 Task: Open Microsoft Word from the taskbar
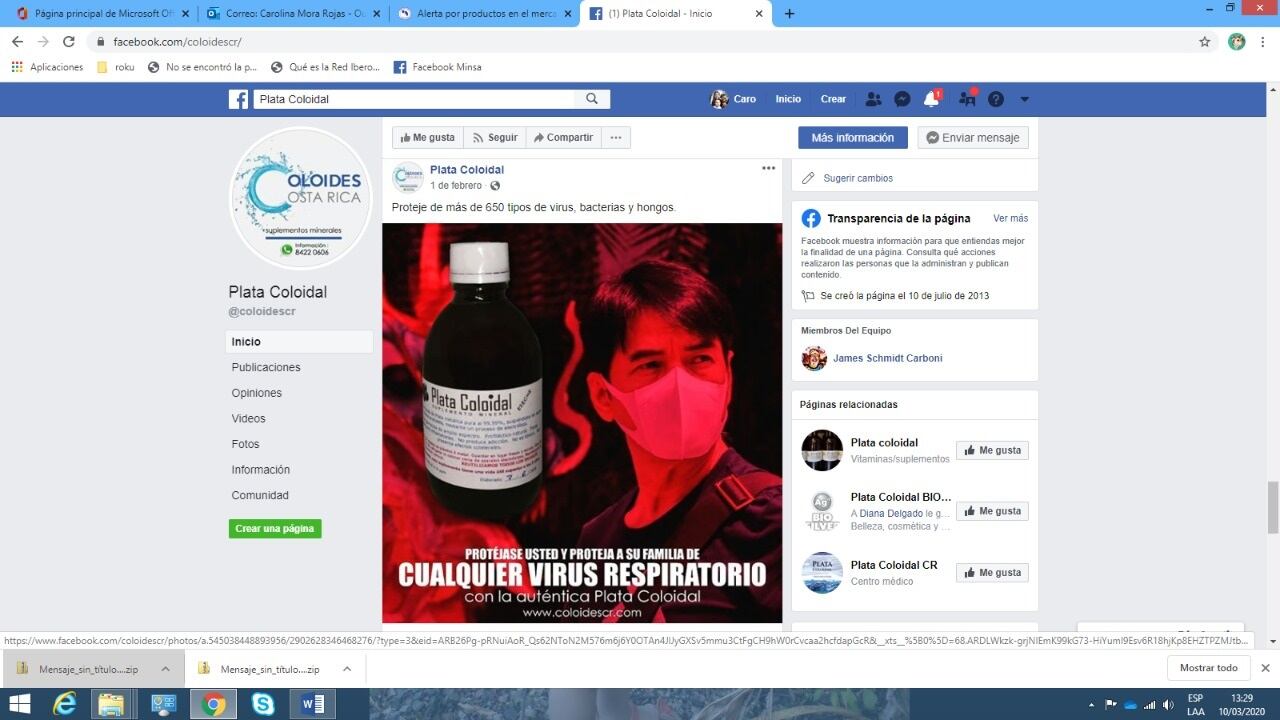[311, 703]
